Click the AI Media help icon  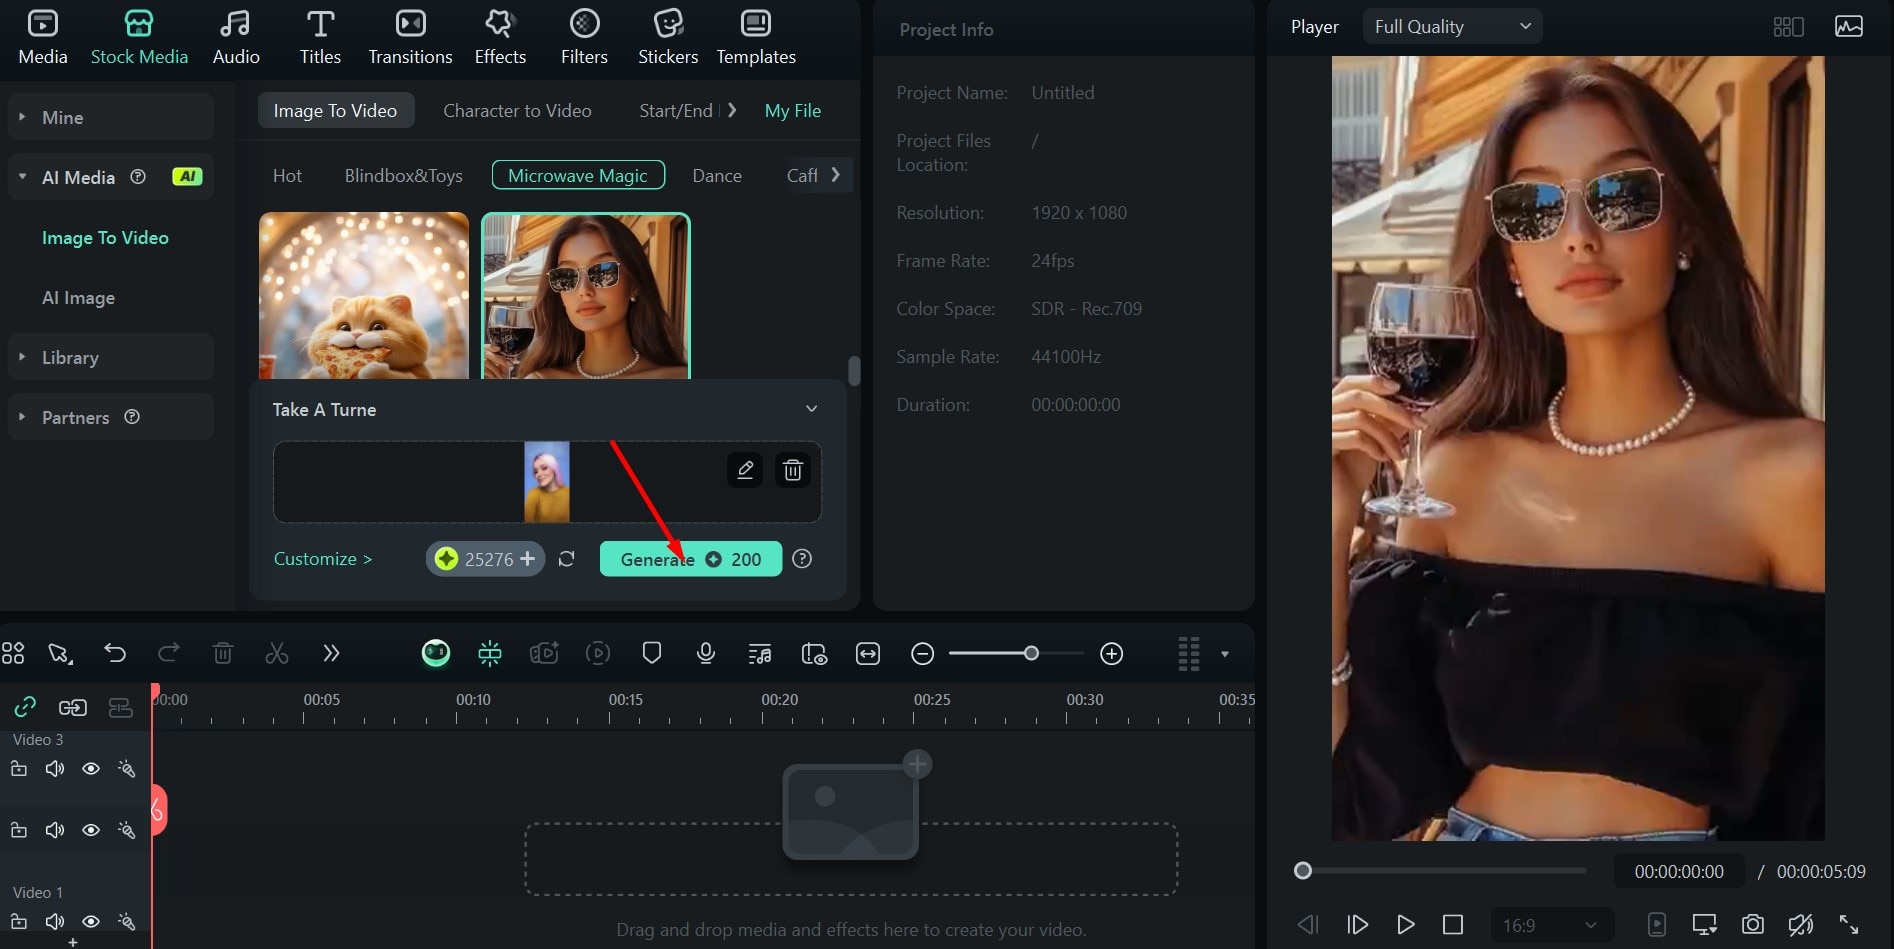click(138, 176)
